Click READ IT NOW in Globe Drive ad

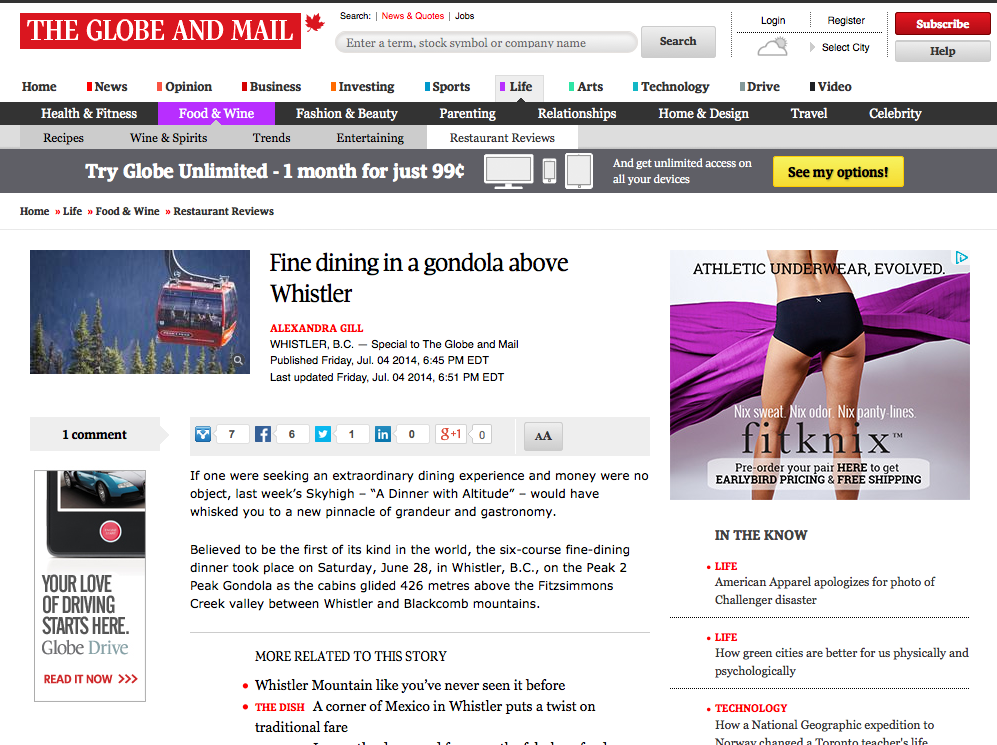(90, 679)
